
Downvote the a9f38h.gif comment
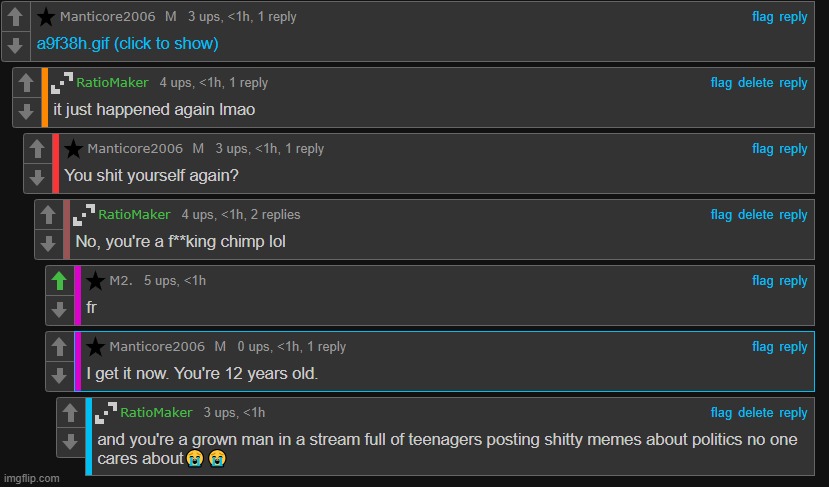[x=14, y=44]
